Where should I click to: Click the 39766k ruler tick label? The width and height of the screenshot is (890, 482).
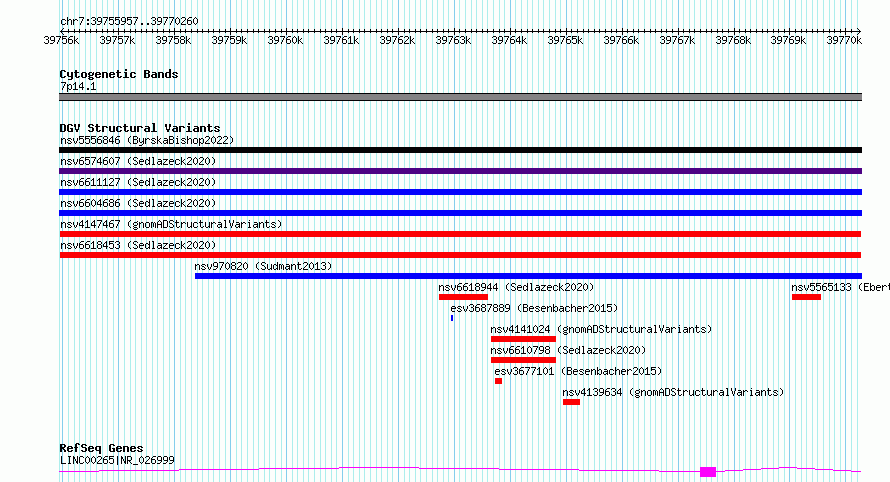(622, 40)
